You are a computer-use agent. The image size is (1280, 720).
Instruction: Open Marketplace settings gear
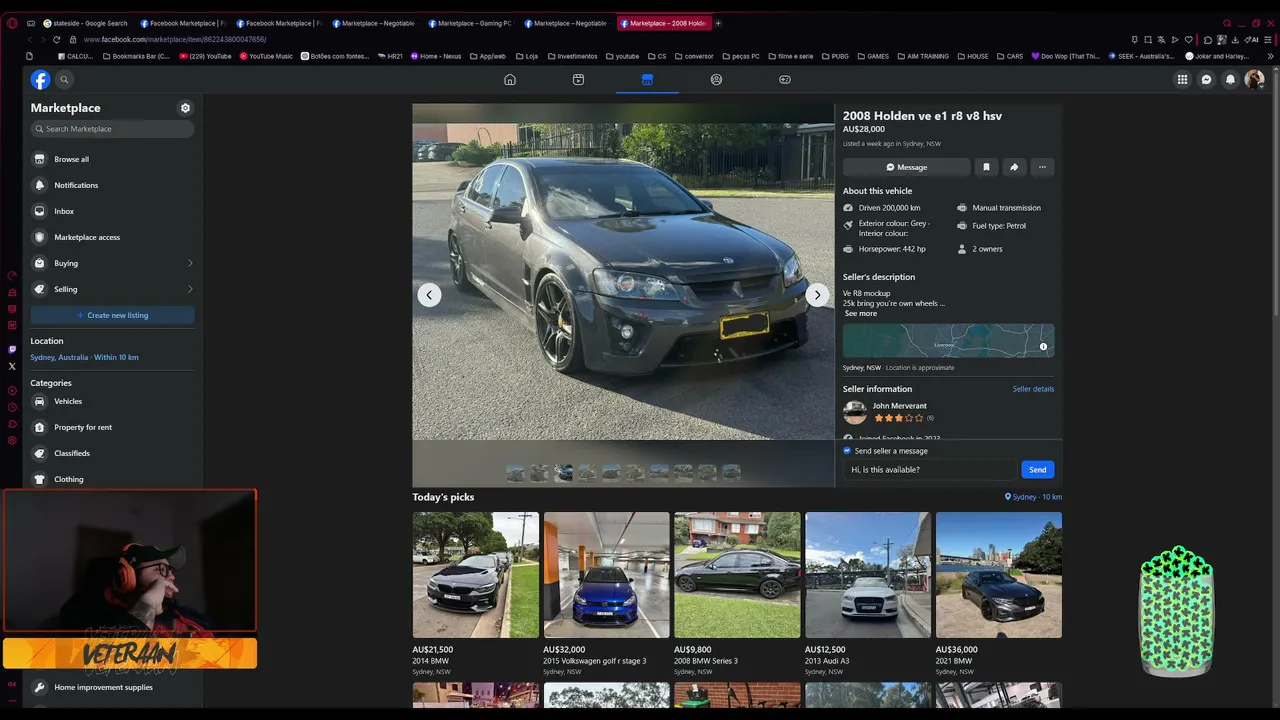[x=185, y=108]
